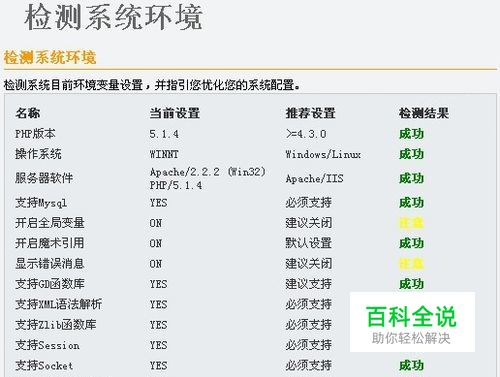This screenshot has width=500, height=377.
Task: Click ON value in 开启魔术引用 row
Action: coord(156,243)
